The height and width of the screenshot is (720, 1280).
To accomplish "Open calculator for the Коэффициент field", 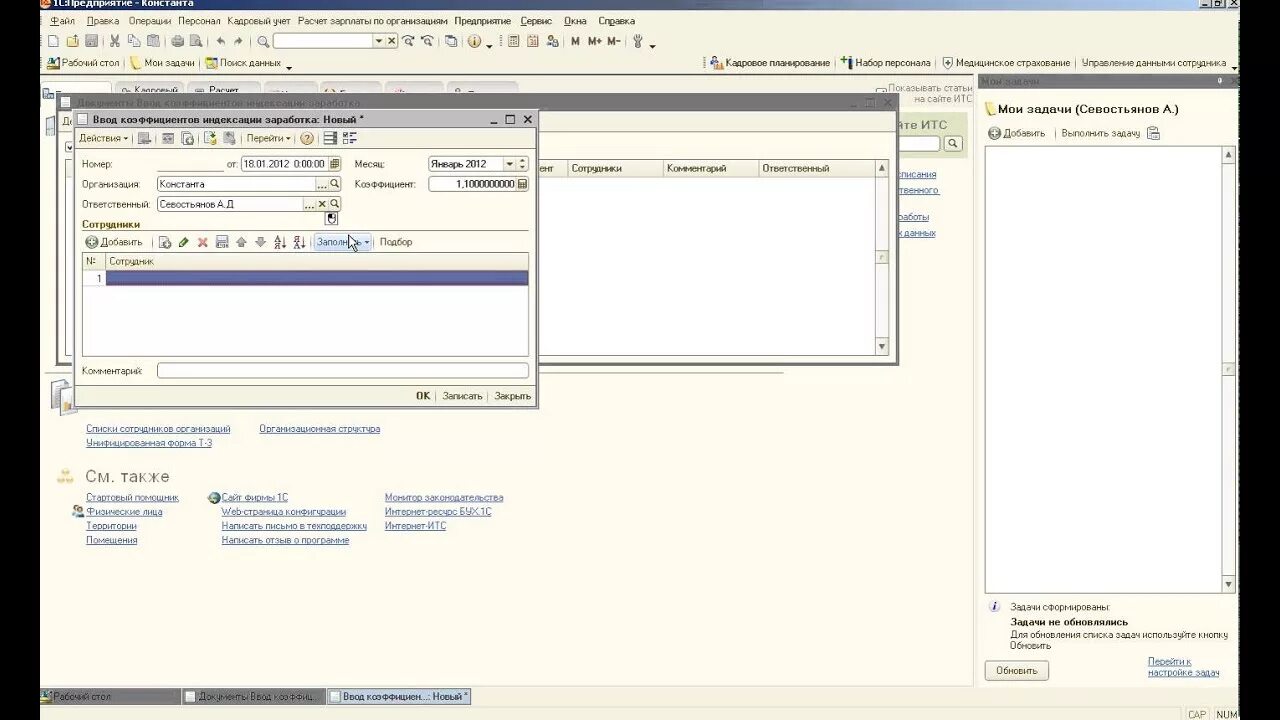I will (x=522, y=184).
